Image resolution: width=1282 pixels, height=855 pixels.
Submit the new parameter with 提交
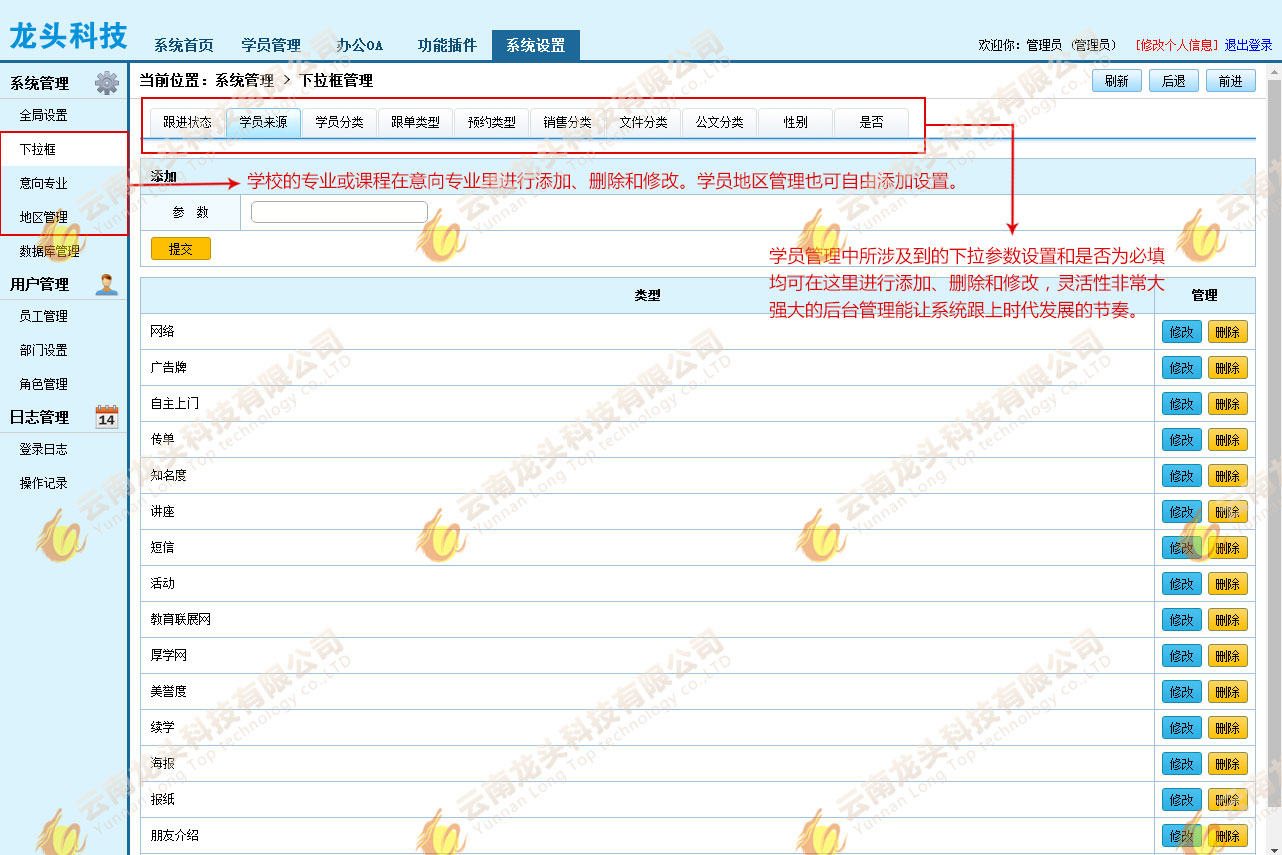coord(180,249)
